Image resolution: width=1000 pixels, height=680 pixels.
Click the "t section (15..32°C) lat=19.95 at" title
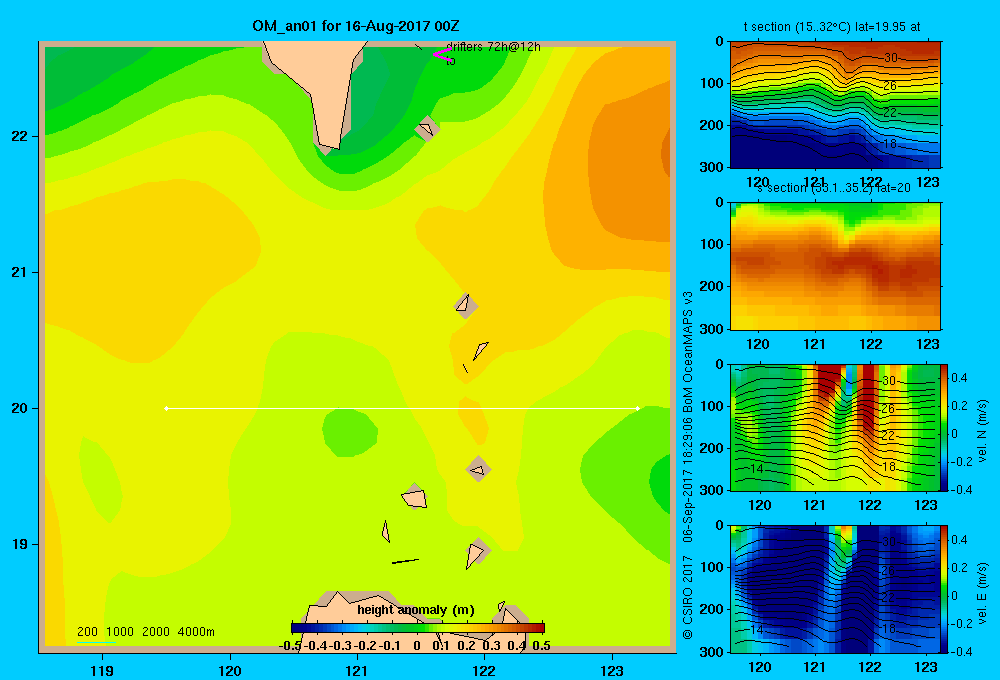pyautogui.click(x=832, y=27)
